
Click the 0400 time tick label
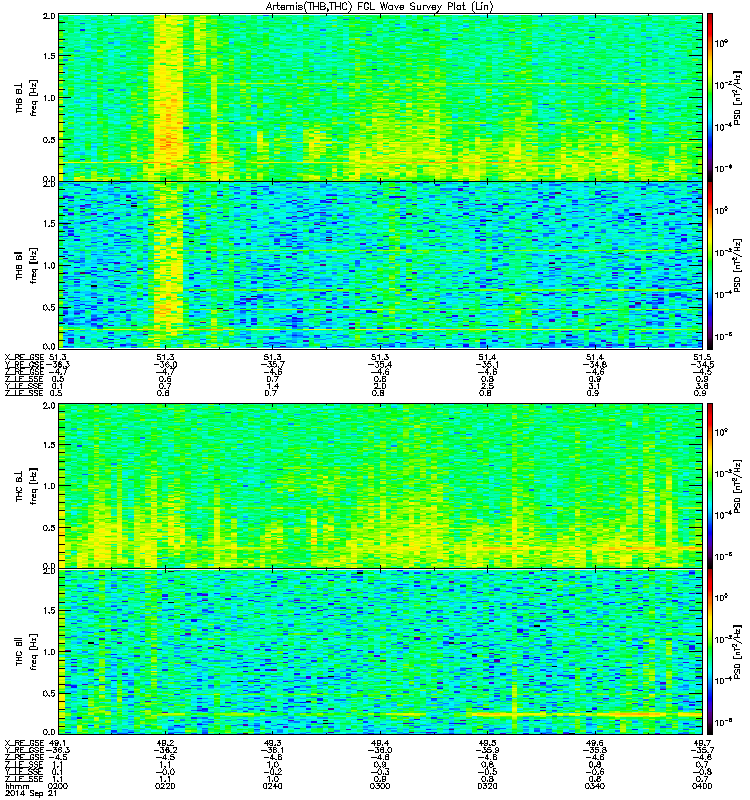pos(702,786)
